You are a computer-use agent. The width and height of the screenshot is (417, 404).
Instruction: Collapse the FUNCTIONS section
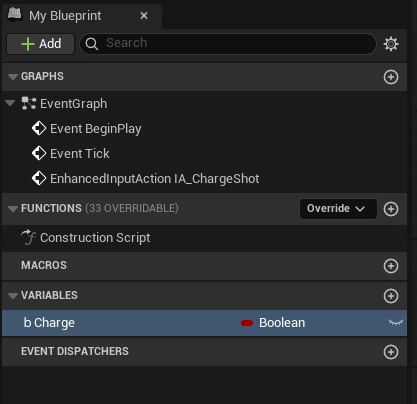(13, 209)
